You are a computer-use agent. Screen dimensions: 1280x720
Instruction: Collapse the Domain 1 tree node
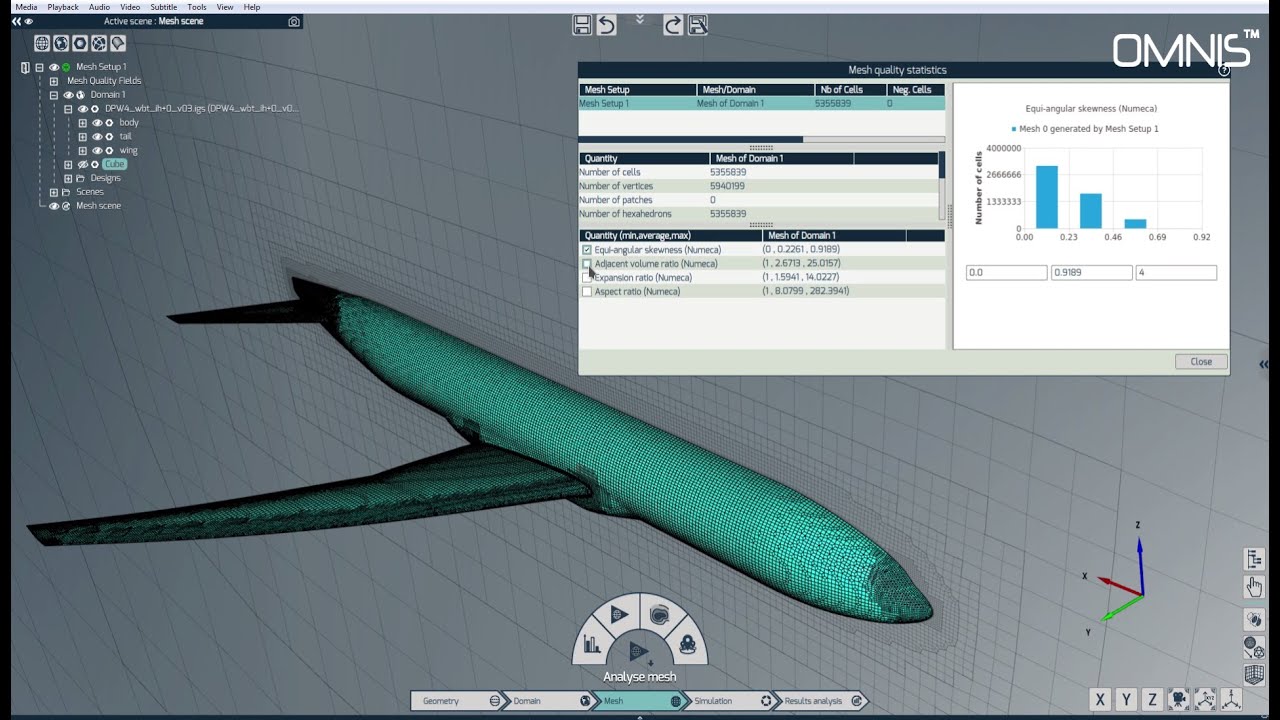click(x=54, y=95)
